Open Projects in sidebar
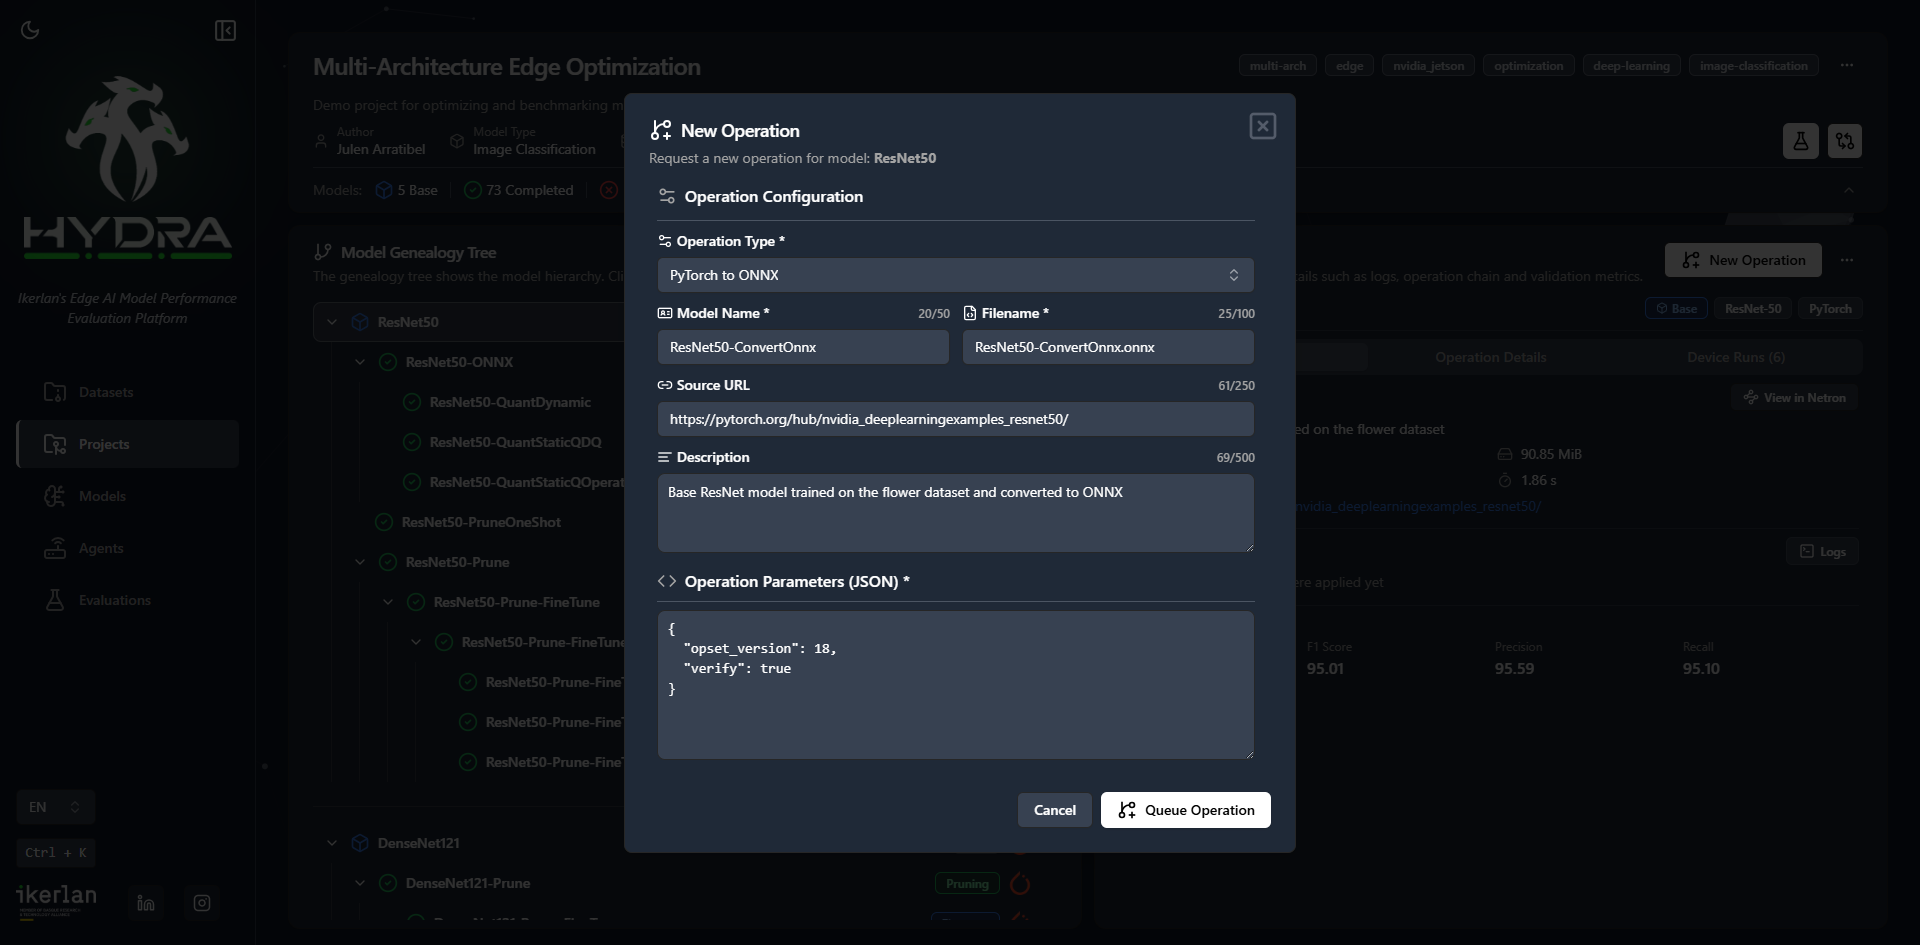This screenshot has width=1920, height=945. tap(128, 444)
